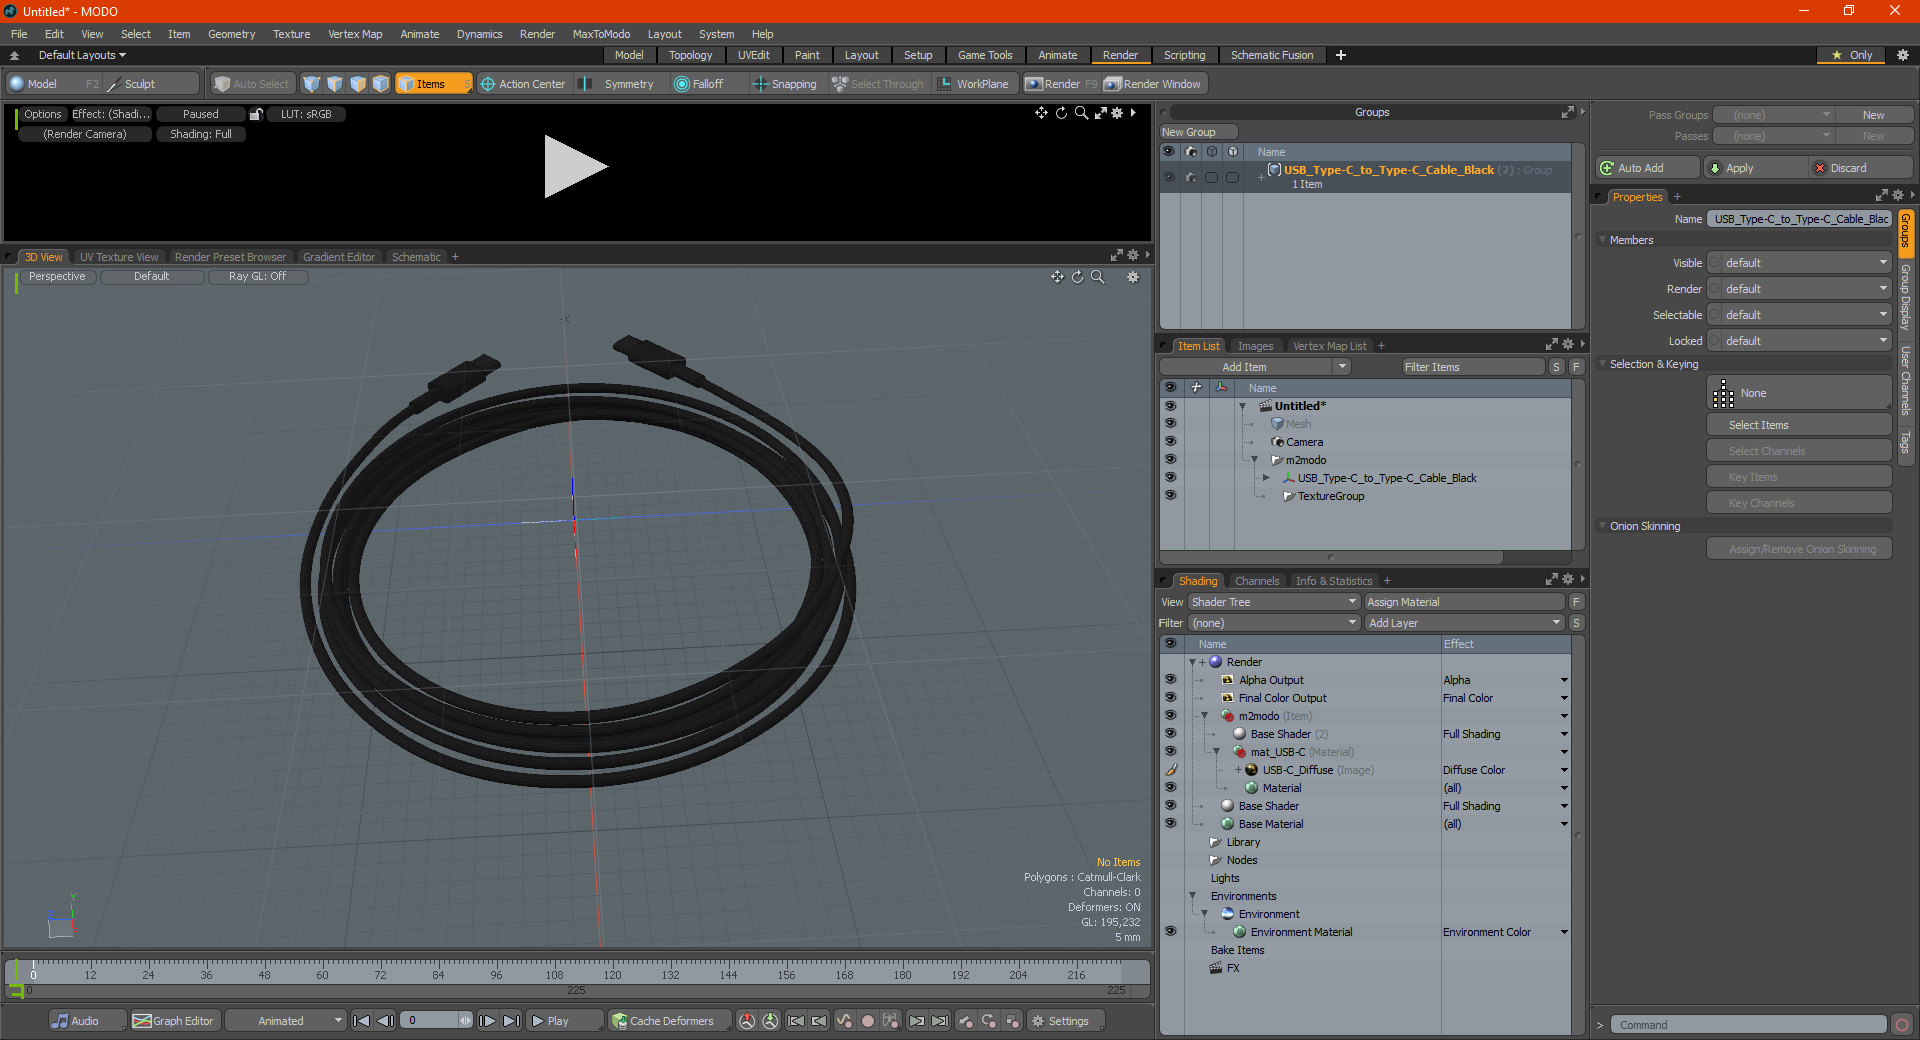
Task: Open the Render Window
Action: click(x=1153, y=84)
